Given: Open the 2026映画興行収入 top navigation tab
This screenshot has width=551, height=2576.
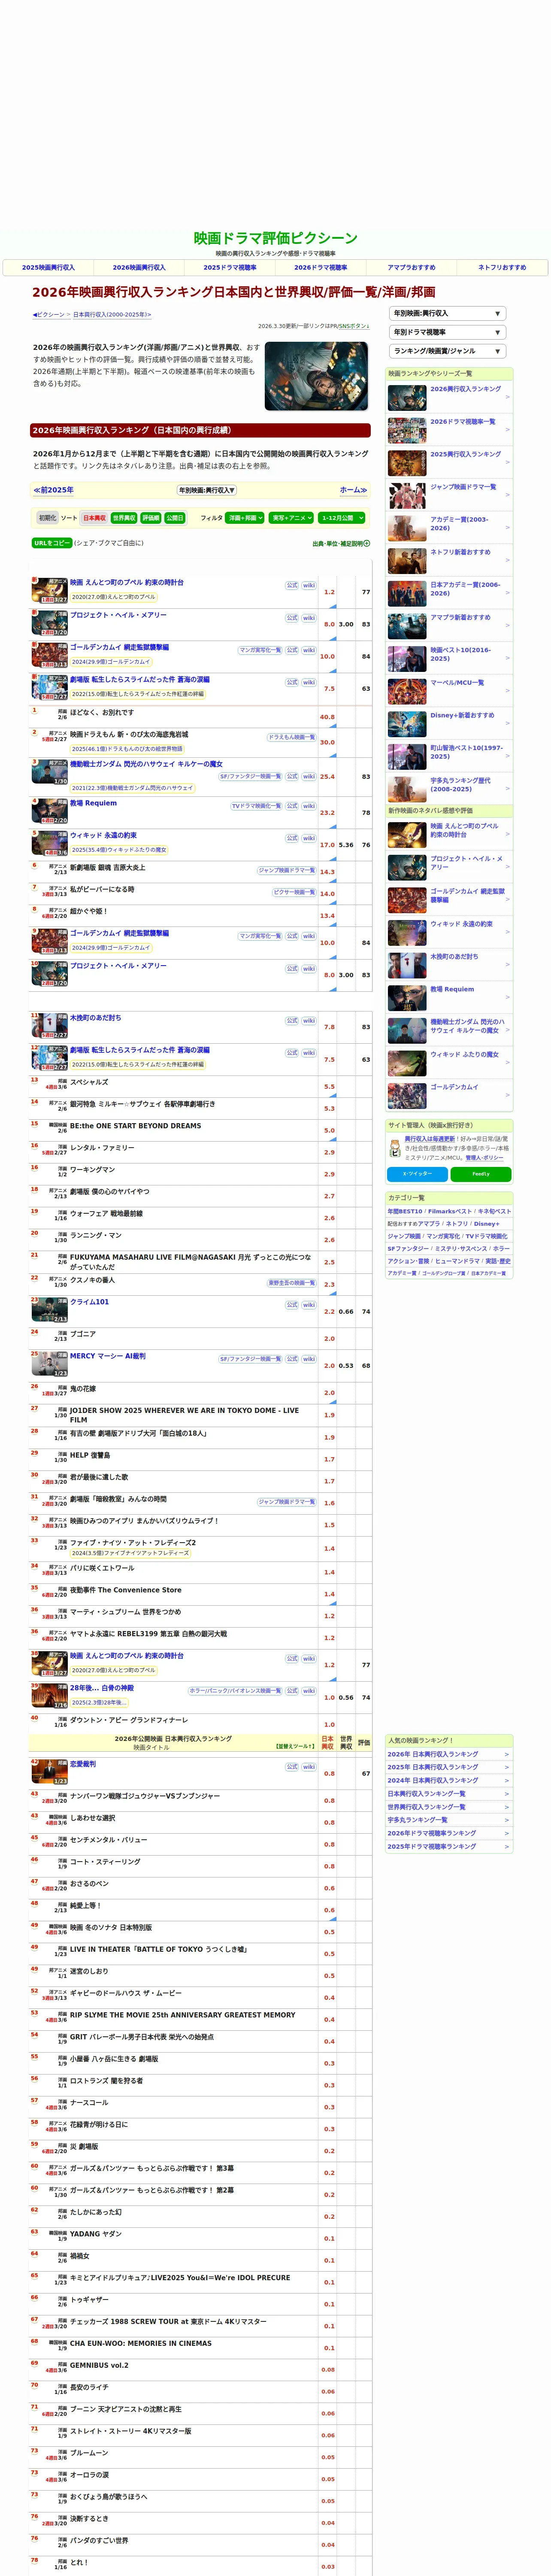Looking at the screenshot, I should click(139, 268).
